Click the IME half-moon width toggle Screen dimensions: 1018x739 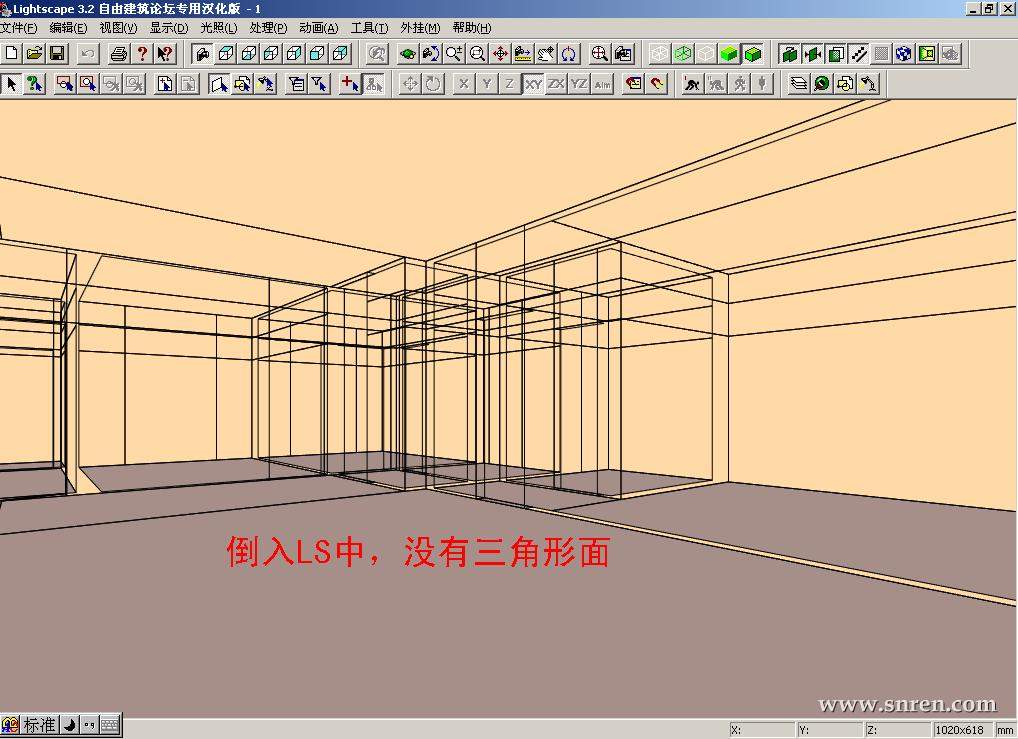coord(70,725)
